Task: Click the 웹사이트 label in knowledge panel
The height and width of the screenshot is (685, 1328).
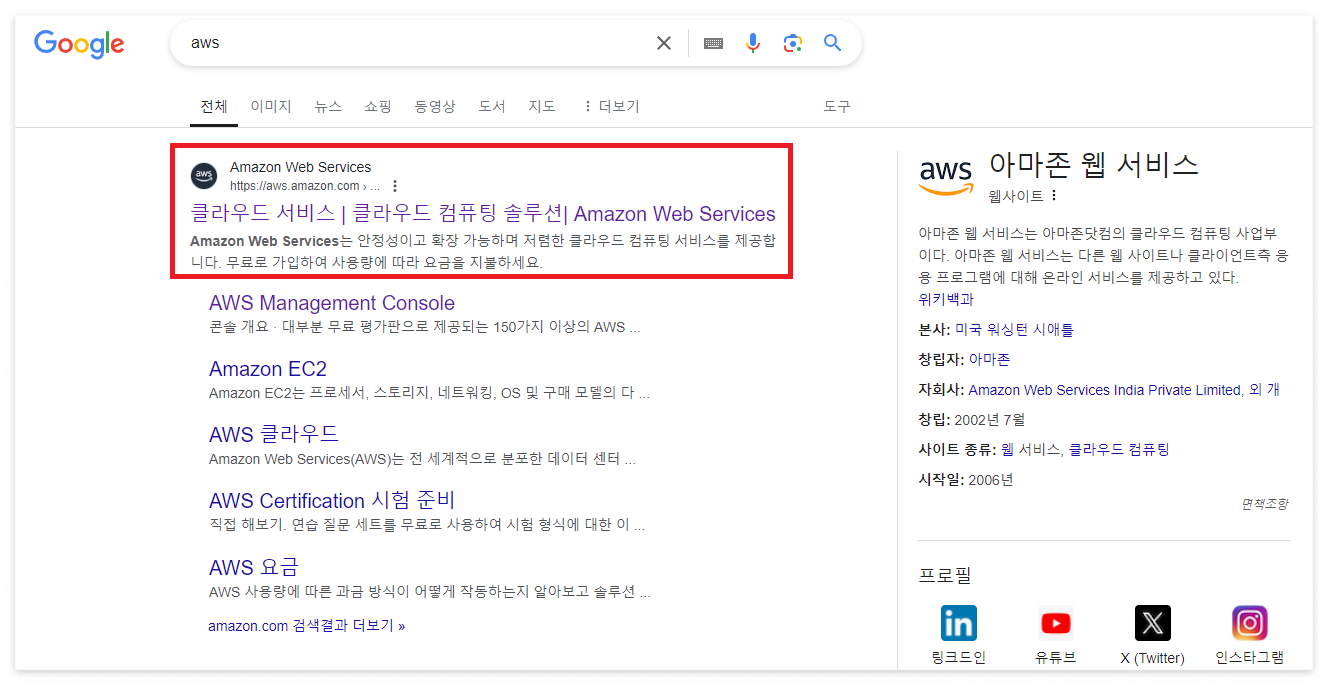Action: [1016, 195]
